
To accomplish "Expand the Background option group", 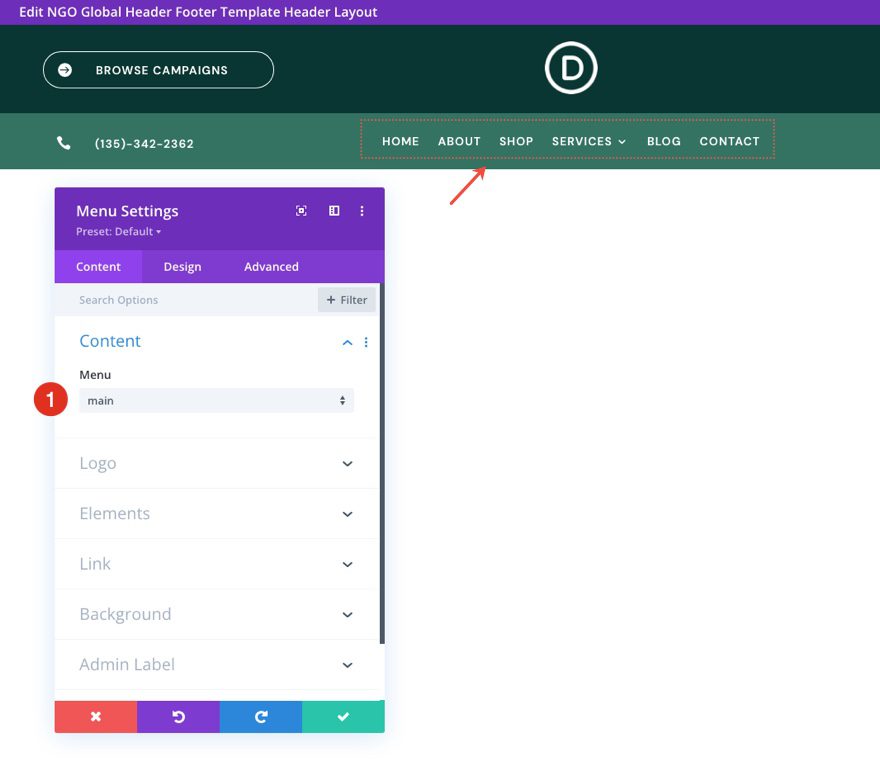I will [347, 614].
